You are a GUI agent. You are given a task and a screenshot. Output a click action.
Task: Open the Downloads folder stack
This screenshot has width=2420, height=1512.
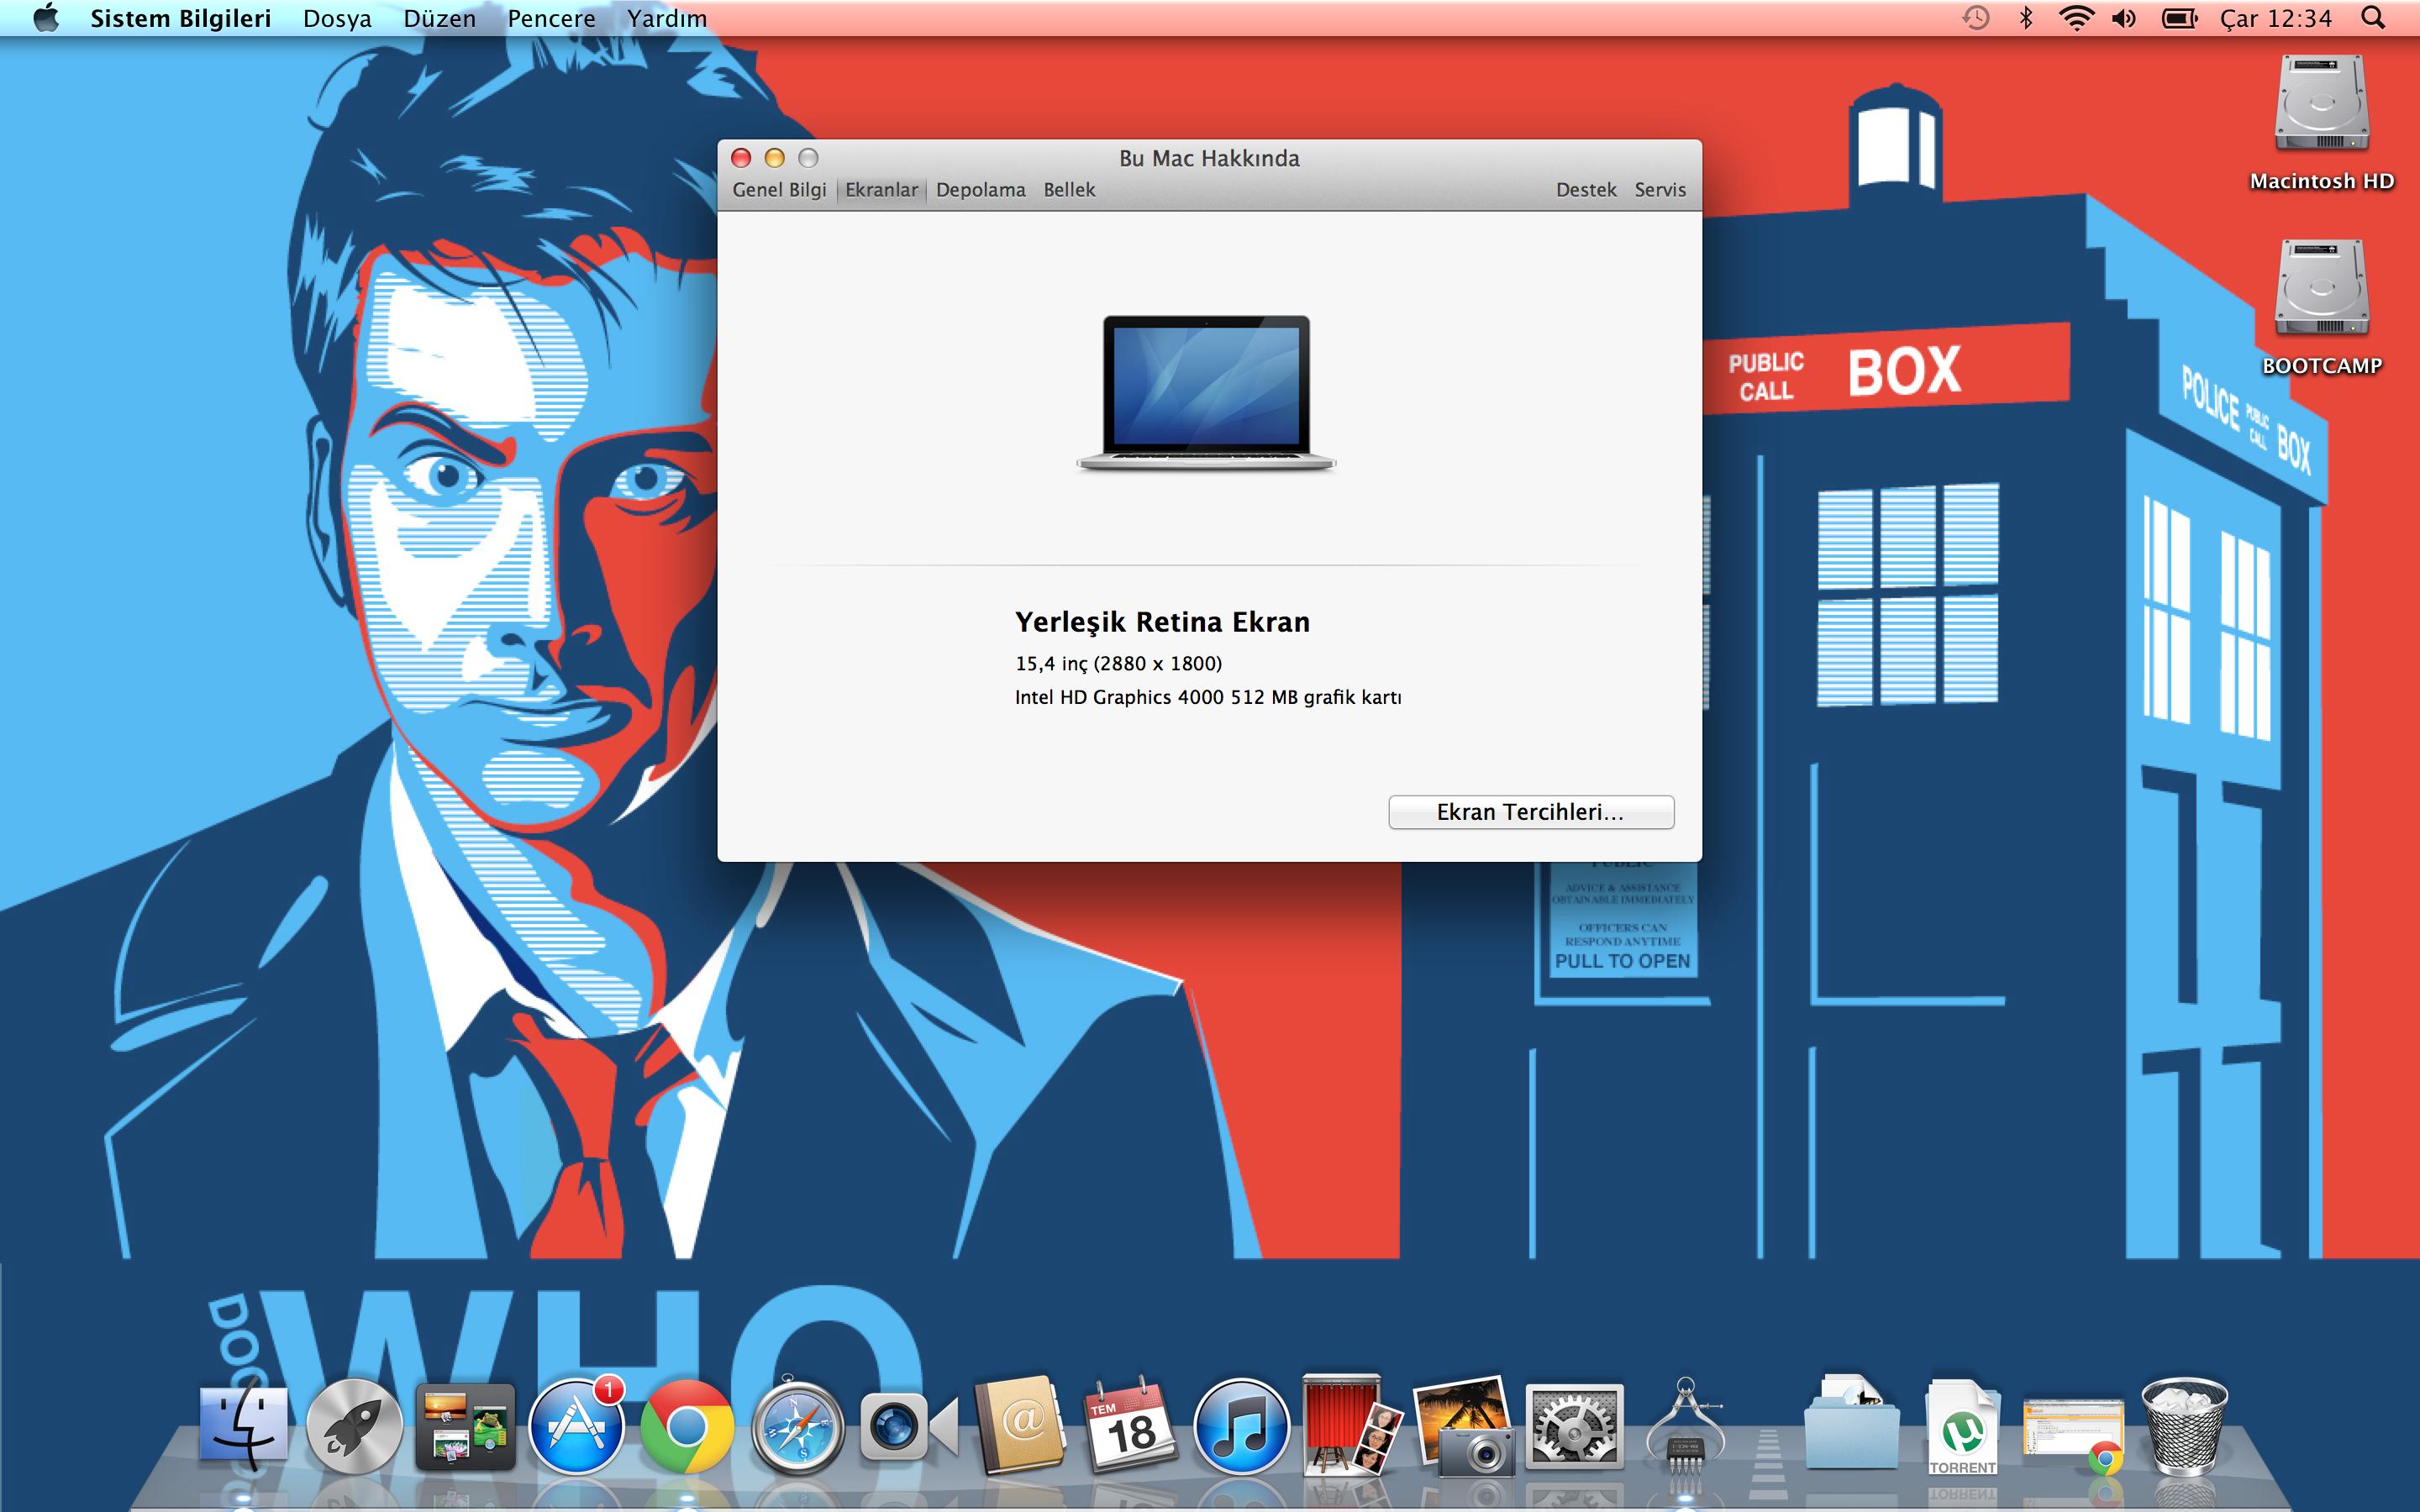1850,1425
